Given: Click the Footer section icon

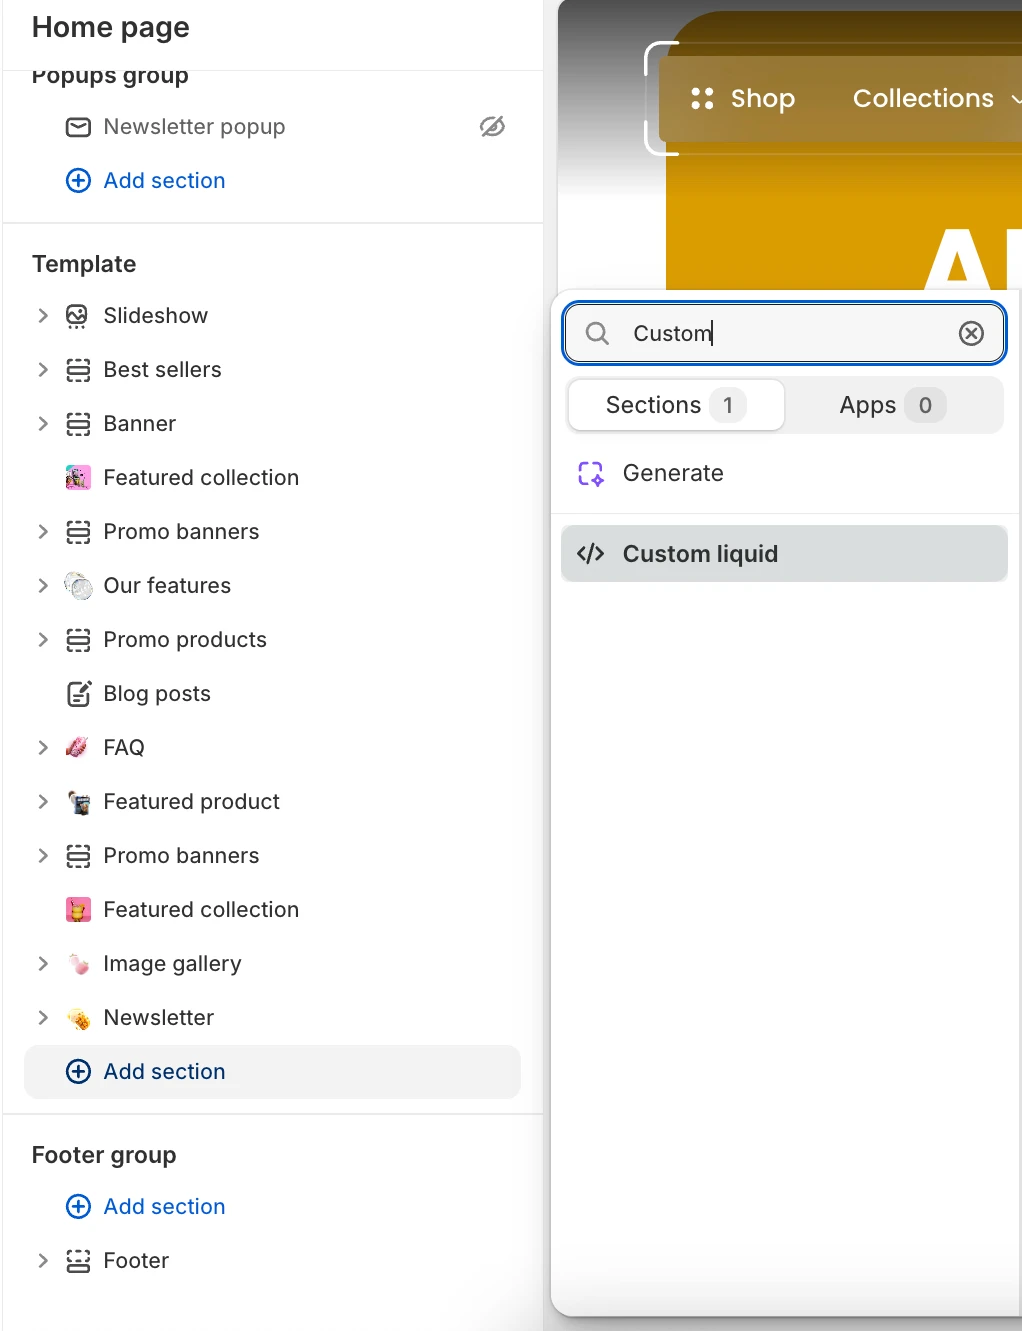Looking at the screenshot, I should coord(78,1261).
